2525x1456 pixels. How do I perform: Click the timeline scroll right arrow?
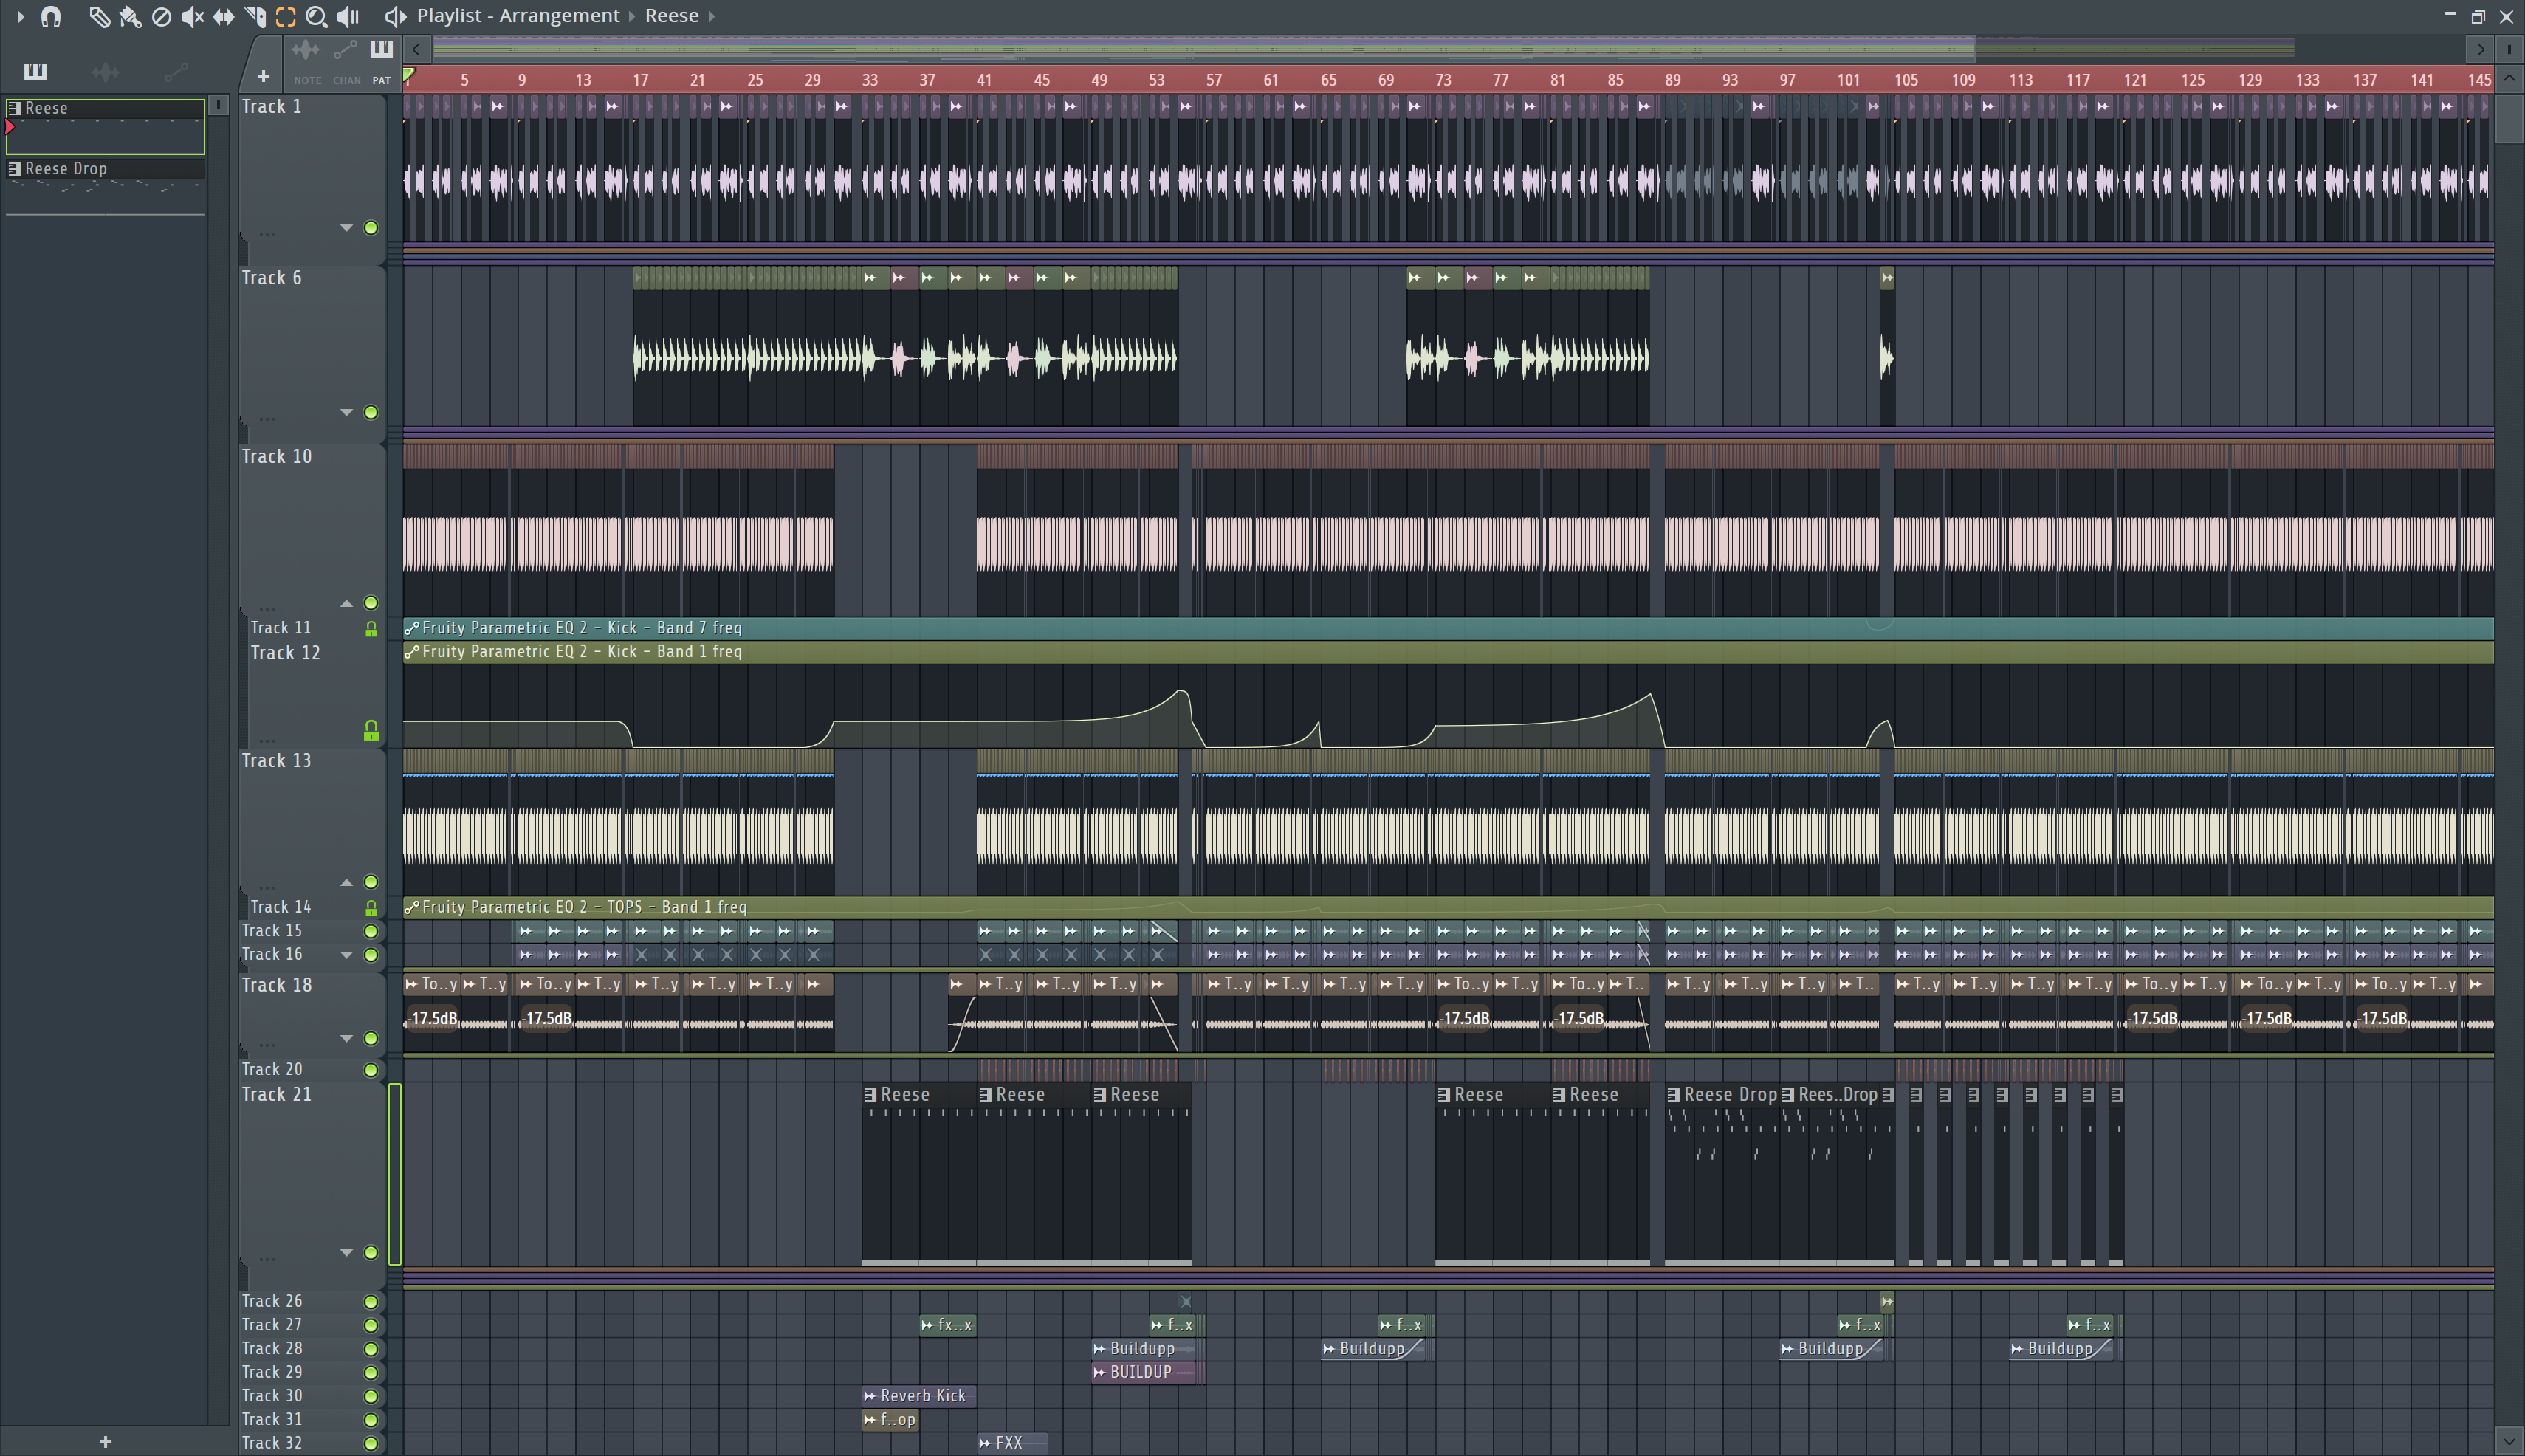(x=2480, y=48)
